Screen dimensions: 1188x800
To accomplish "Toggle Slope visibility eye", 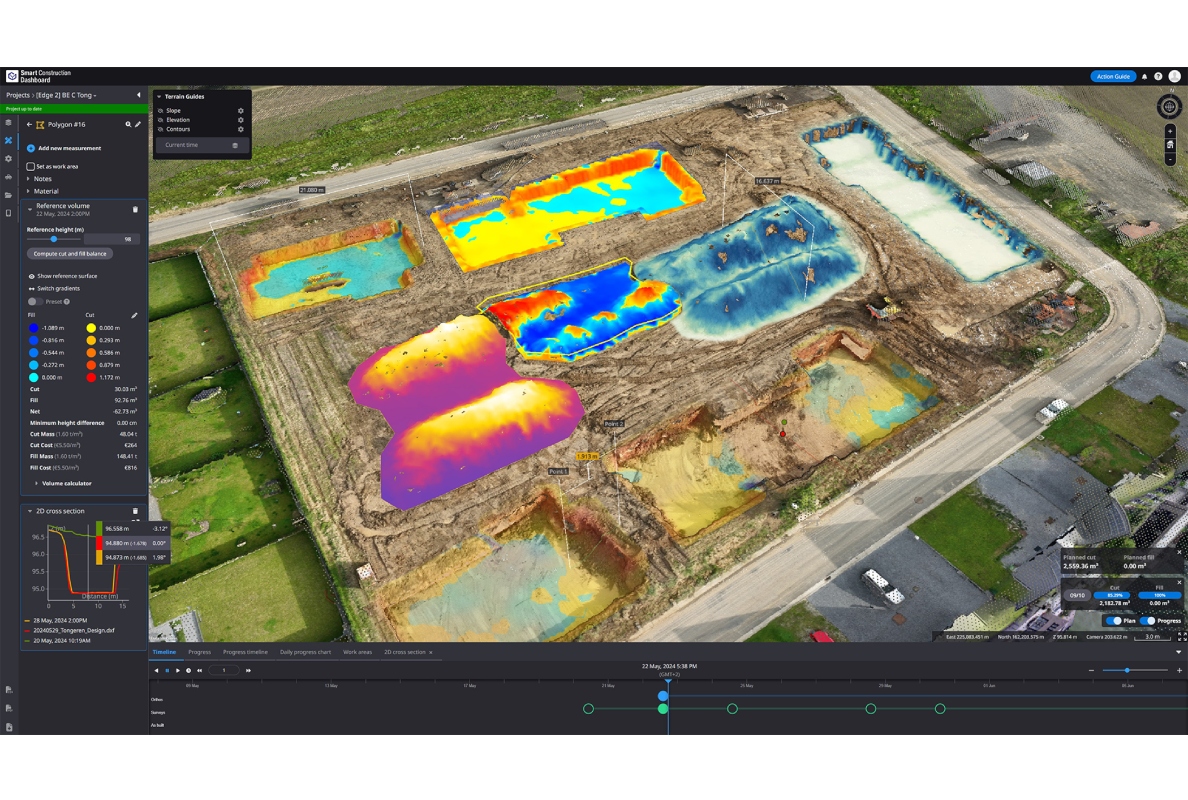I will [x=161, y=111].
